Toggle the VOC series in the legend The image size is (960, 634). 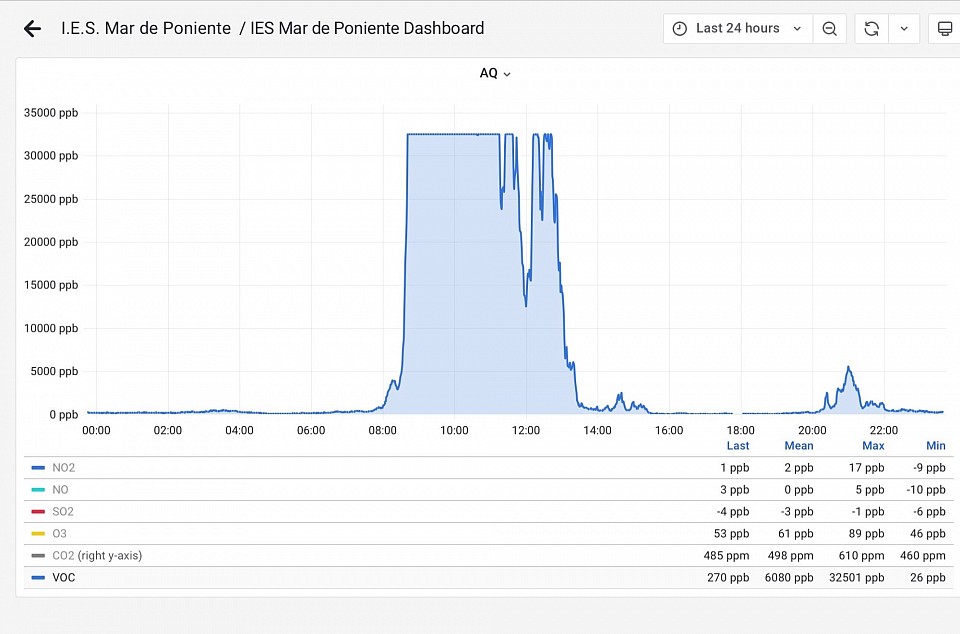[x=64, y=578]
